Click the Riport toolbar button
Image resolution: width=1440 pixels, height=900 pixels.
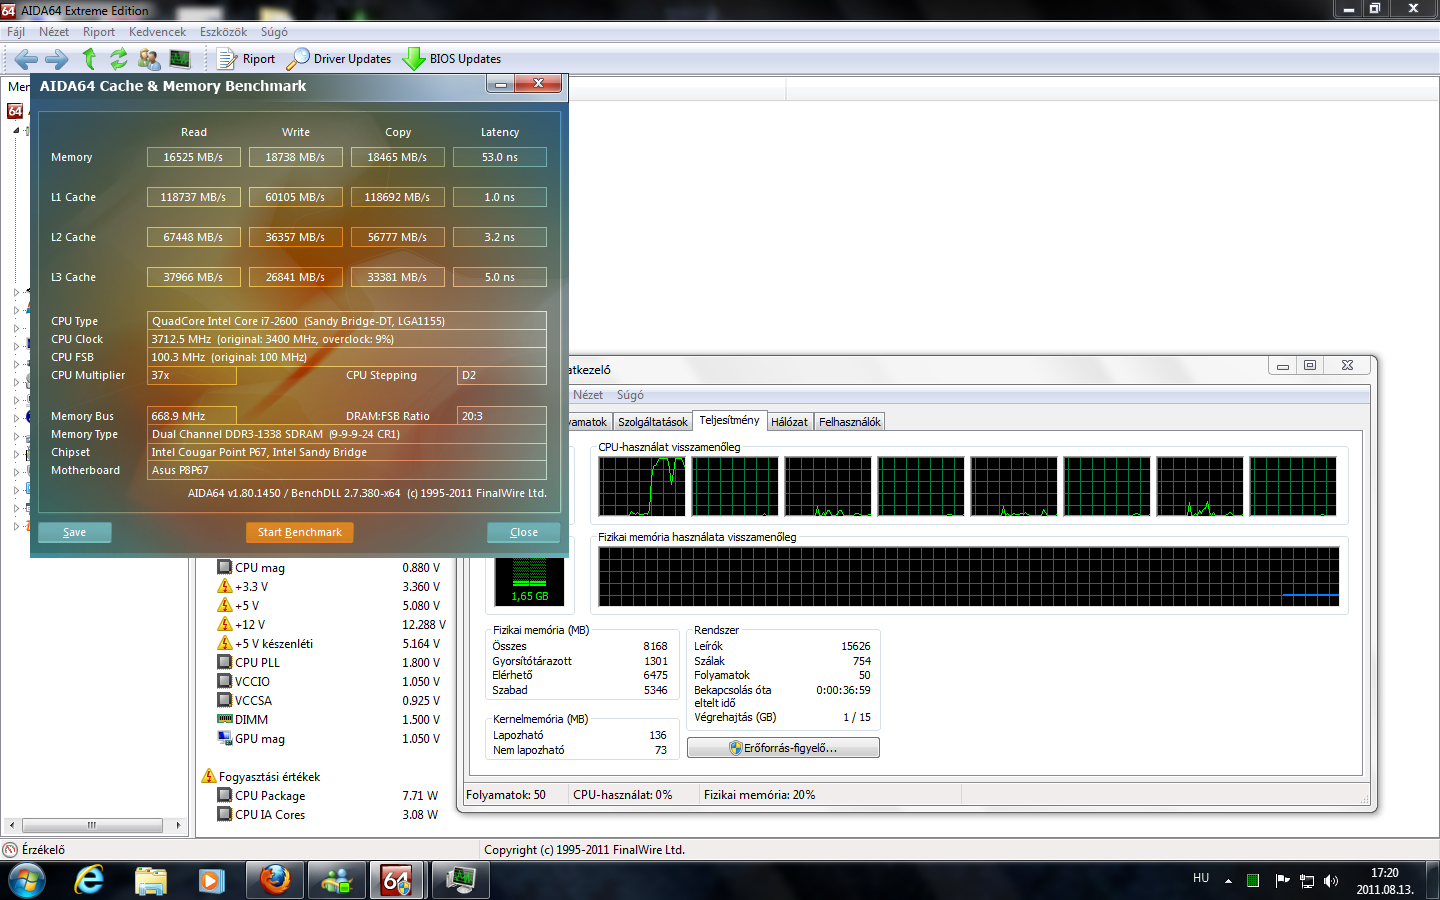pos(246,59)
